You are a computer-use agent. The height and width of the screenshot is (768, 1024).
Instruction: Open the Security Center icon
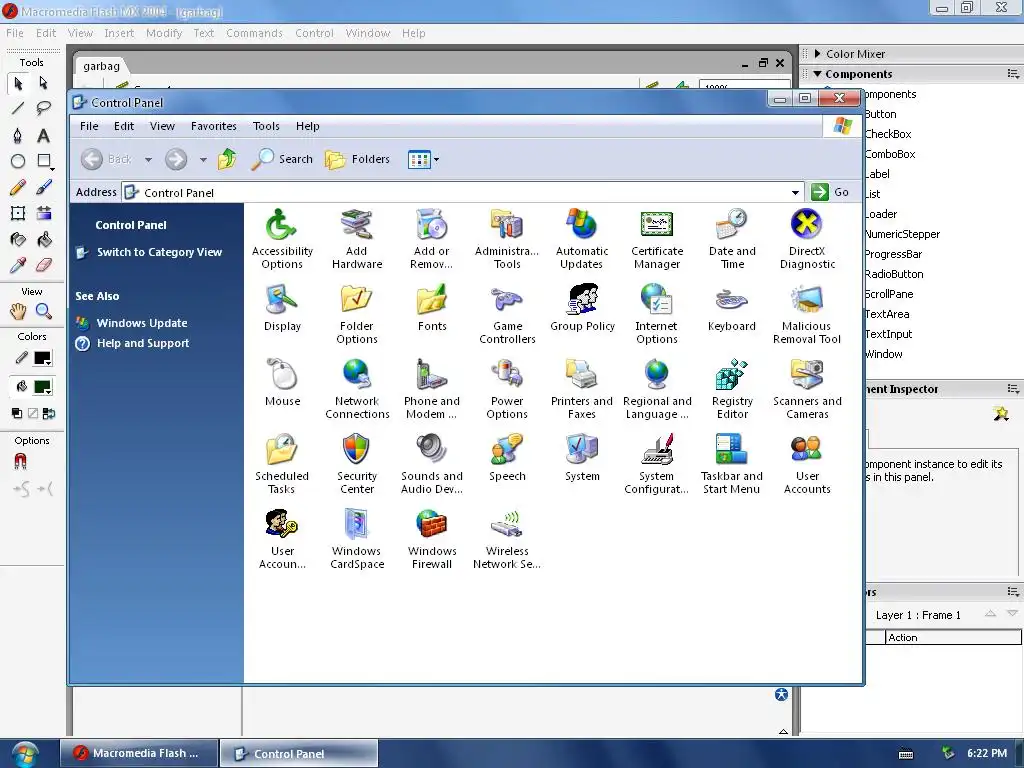(357, 464)
